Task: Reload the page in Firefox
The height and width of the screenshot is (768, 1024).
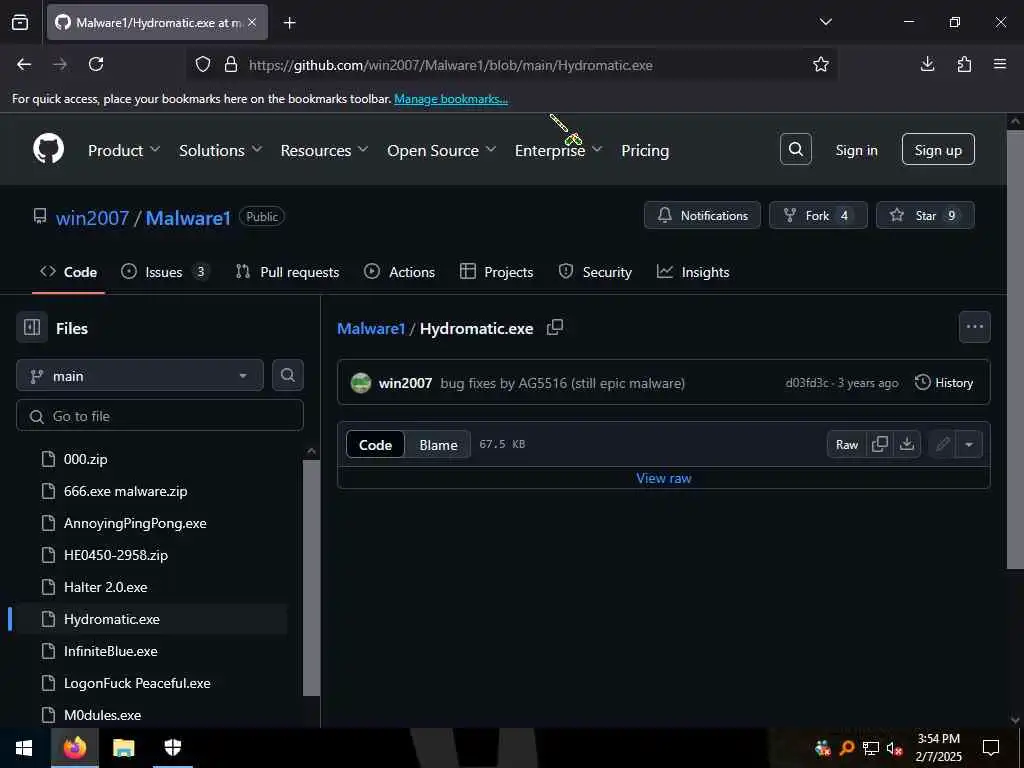Action: tap(96, 64)
